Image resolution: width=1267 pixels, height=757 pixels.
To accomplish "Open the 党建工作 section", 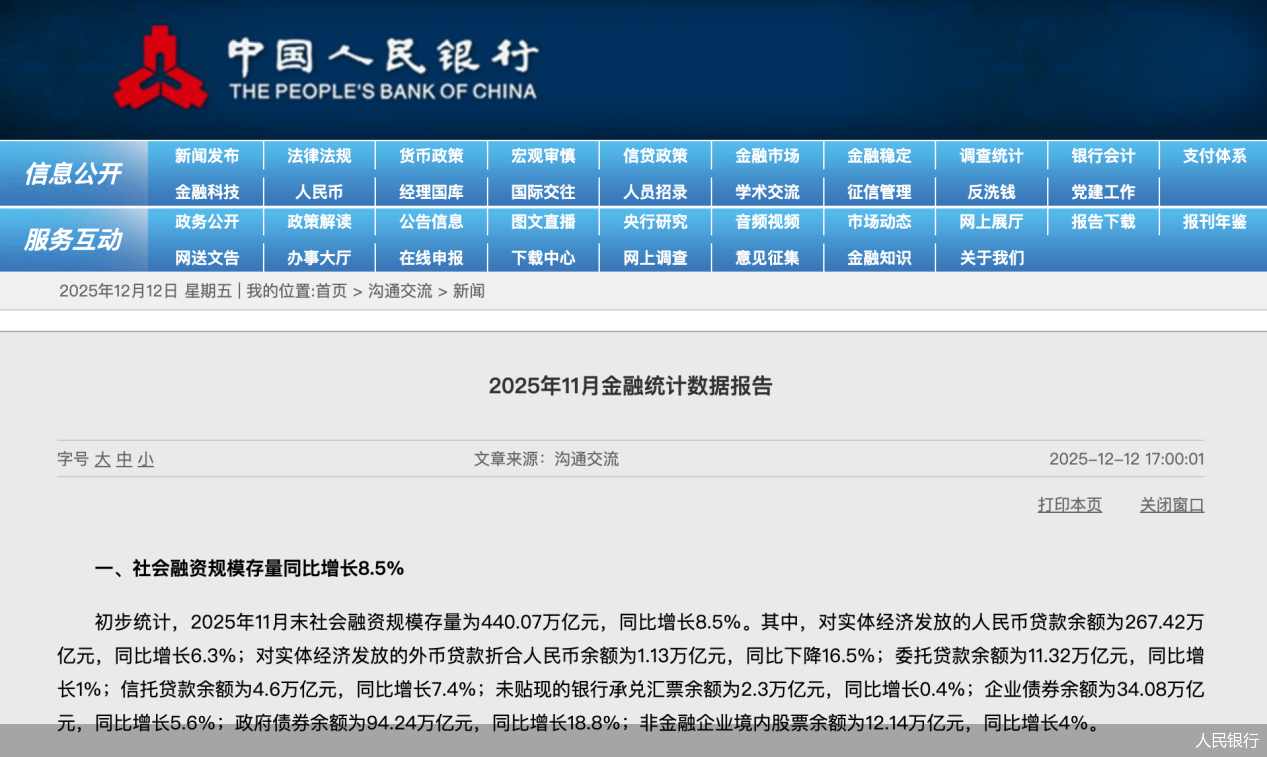I will (x=1103, y=191).
